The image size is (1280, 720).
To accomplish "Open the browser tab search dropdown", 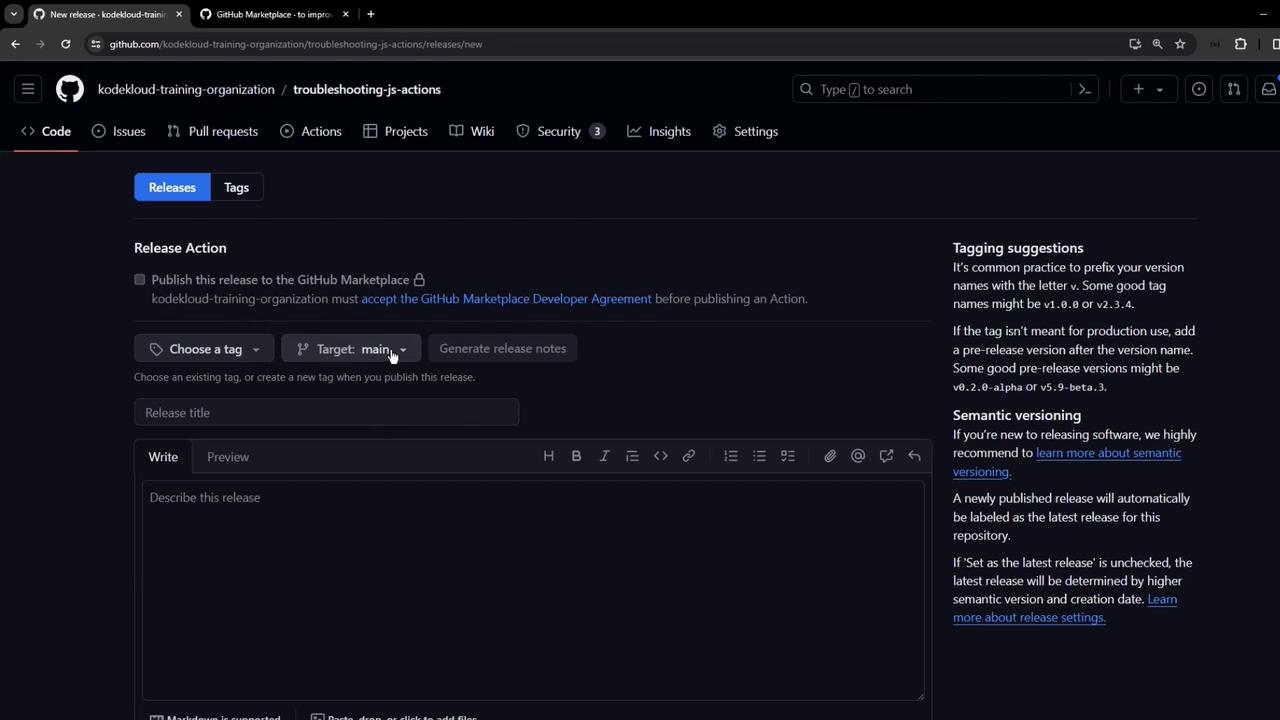I will click(x=14, y=14).
